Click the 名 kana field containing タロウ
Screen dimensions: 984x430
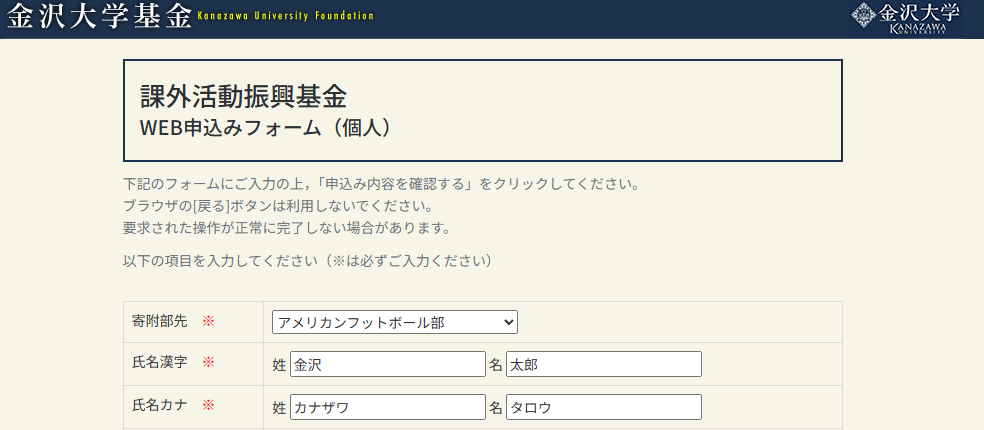(x=604, y=407)
